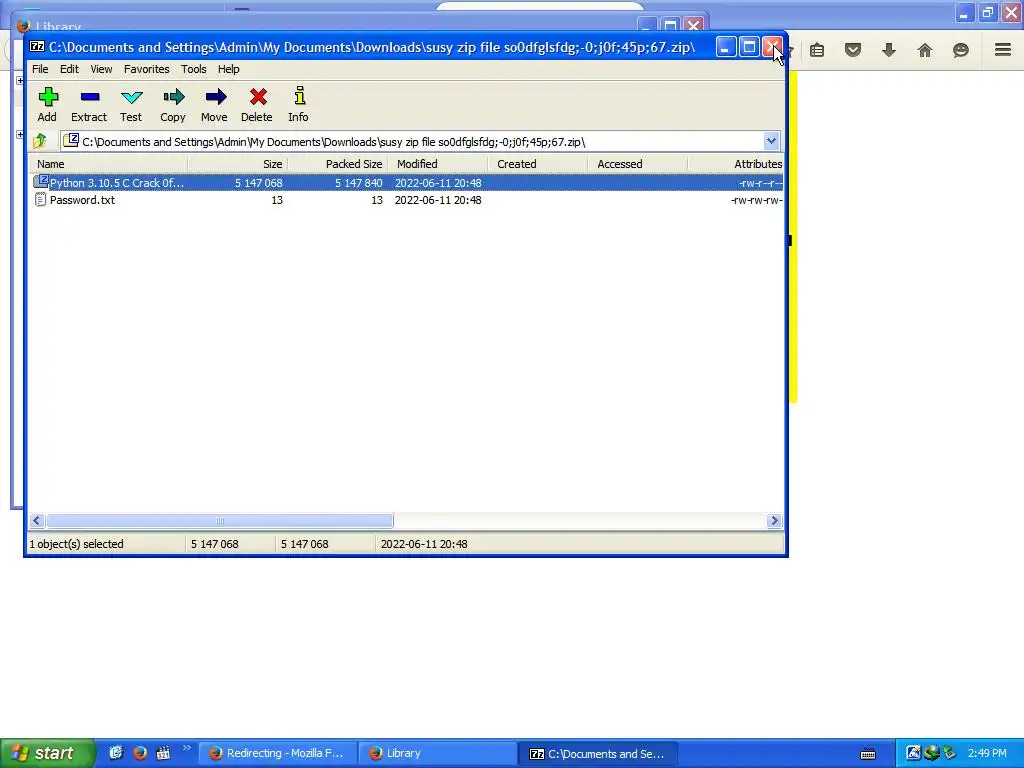
Task: Expand quick launch overflow chevron
Action: [x=187, y=748]
